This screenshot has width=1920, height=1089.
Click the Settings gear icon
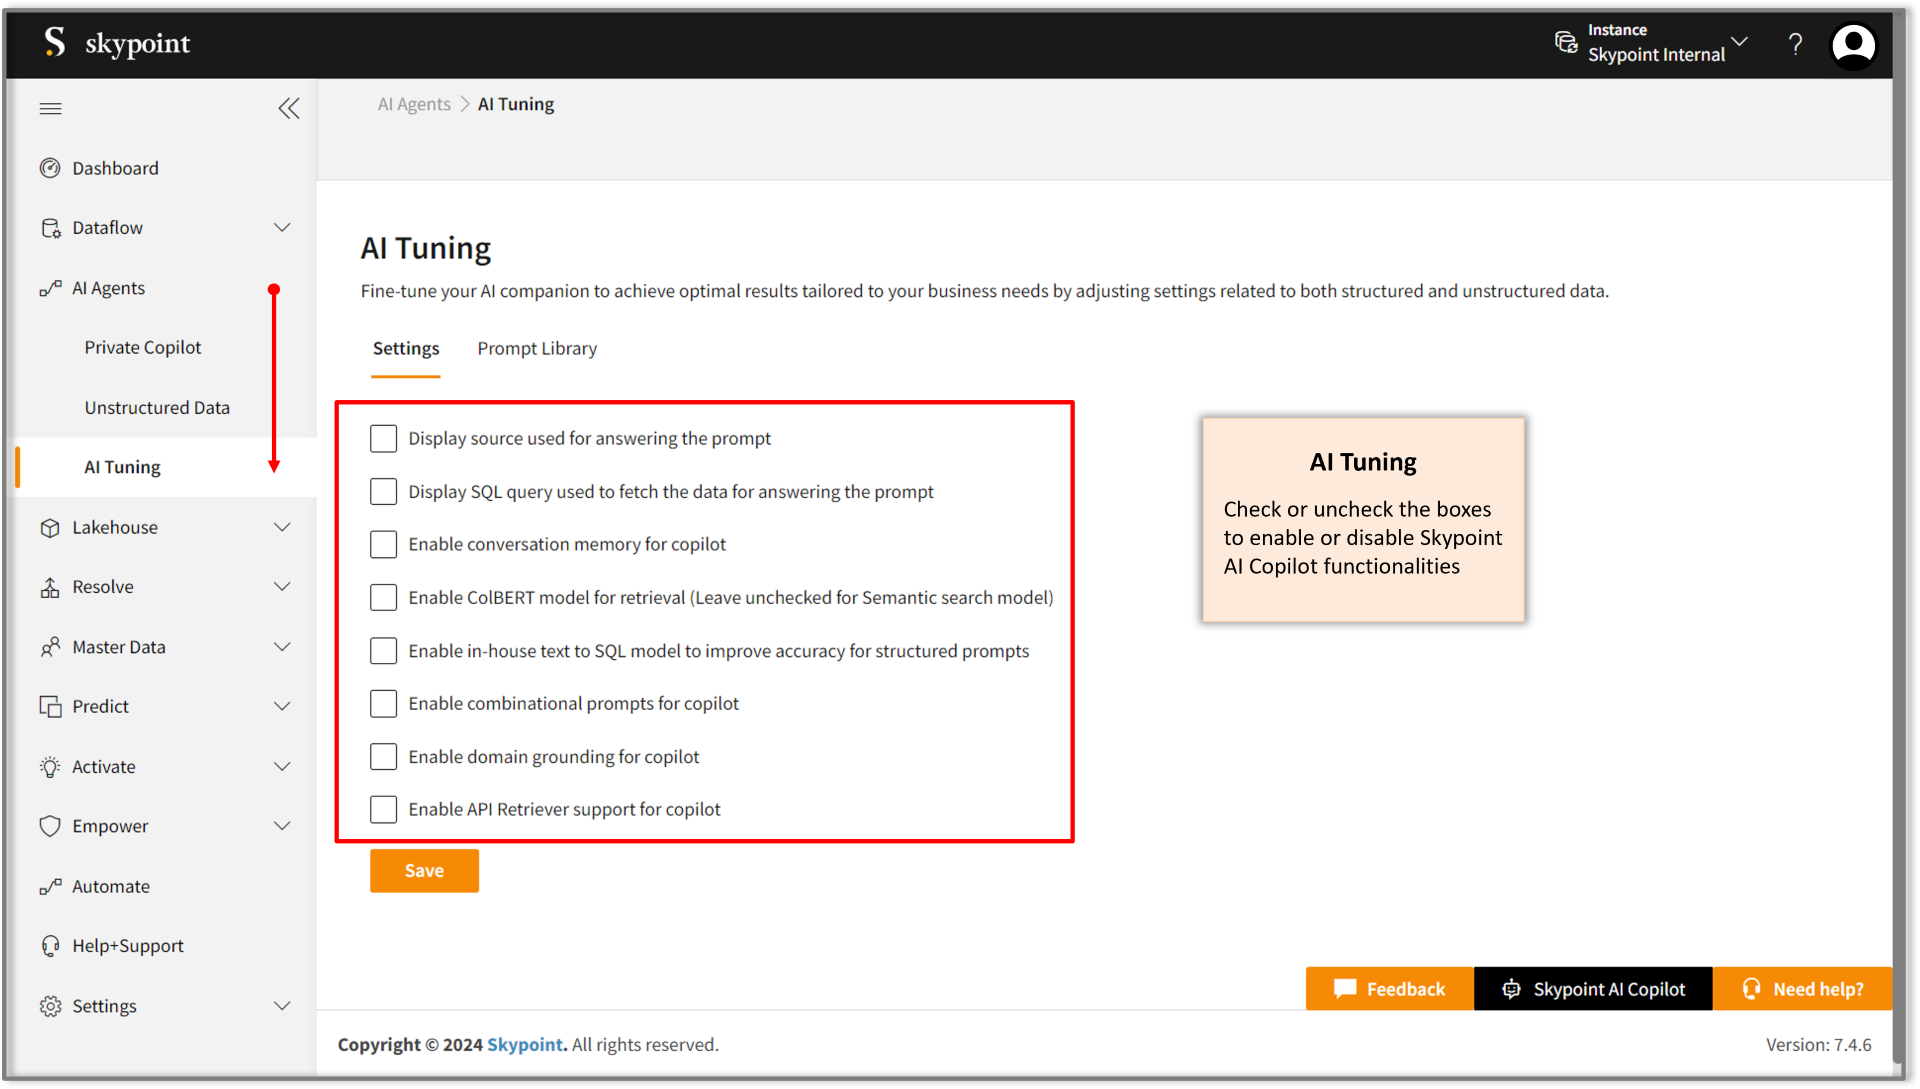click(x=50, y=1006)
